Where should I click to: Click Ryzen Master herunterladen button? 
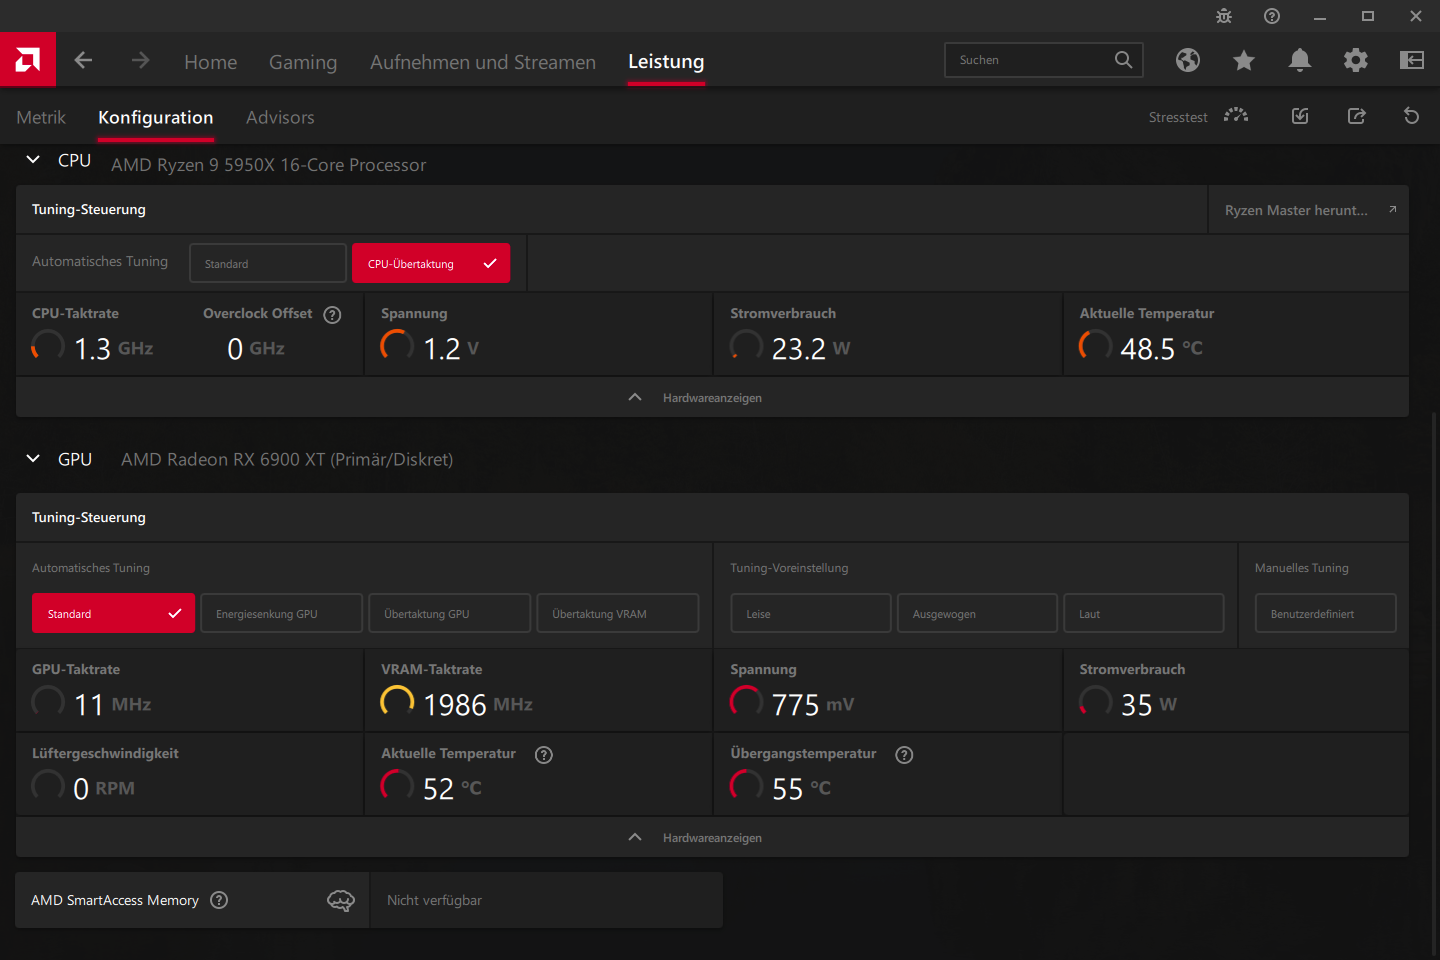(x=1308, y=210)
